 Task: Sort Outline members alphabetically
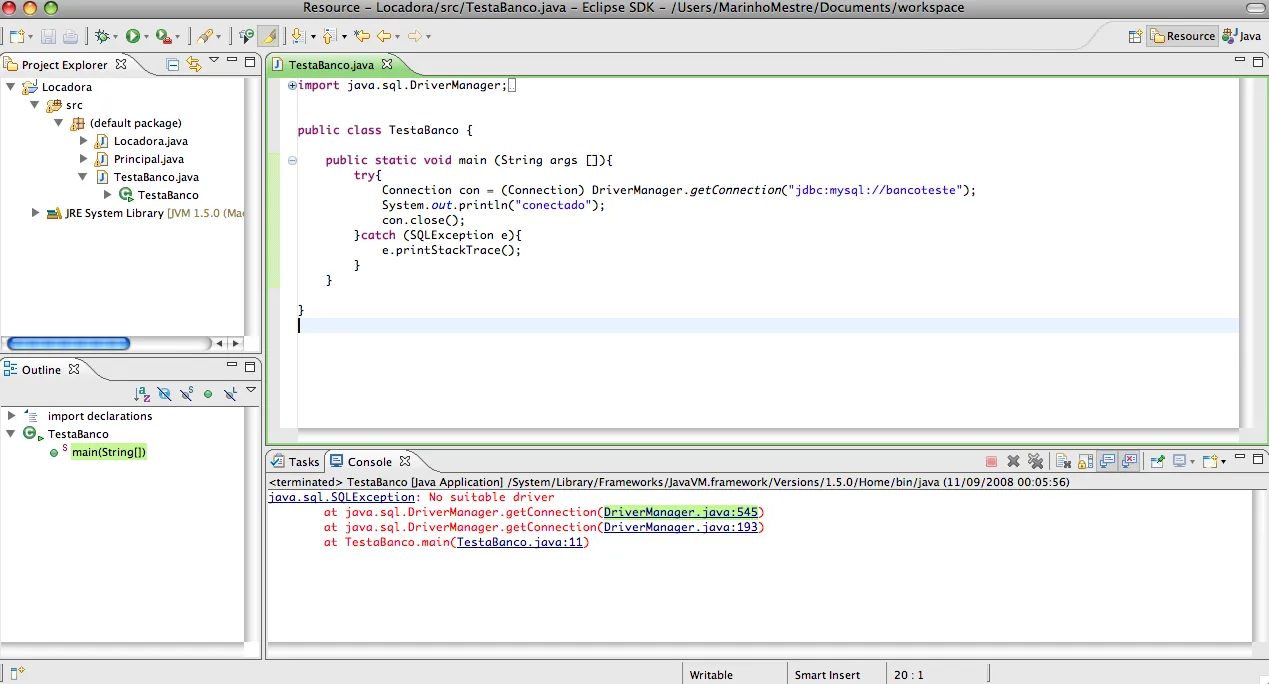(142, 394)
